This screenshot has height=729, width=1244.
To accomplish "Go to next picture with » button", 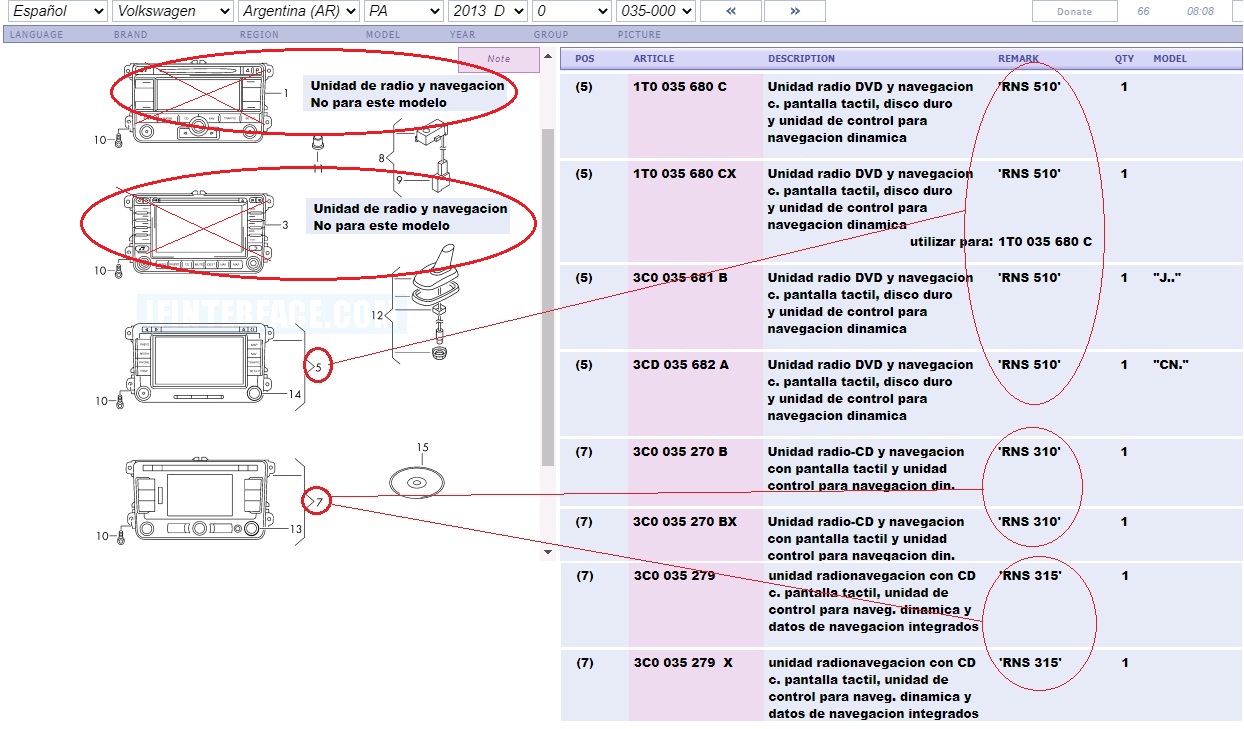I will click(x=795, y=11).
